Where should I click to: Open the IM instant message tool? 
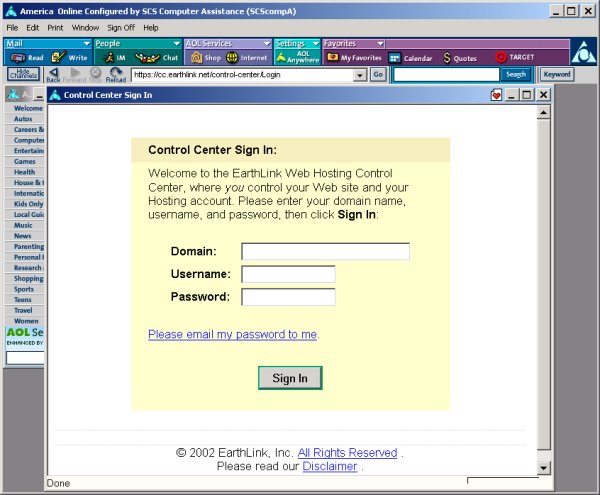(x=114, y=58)
